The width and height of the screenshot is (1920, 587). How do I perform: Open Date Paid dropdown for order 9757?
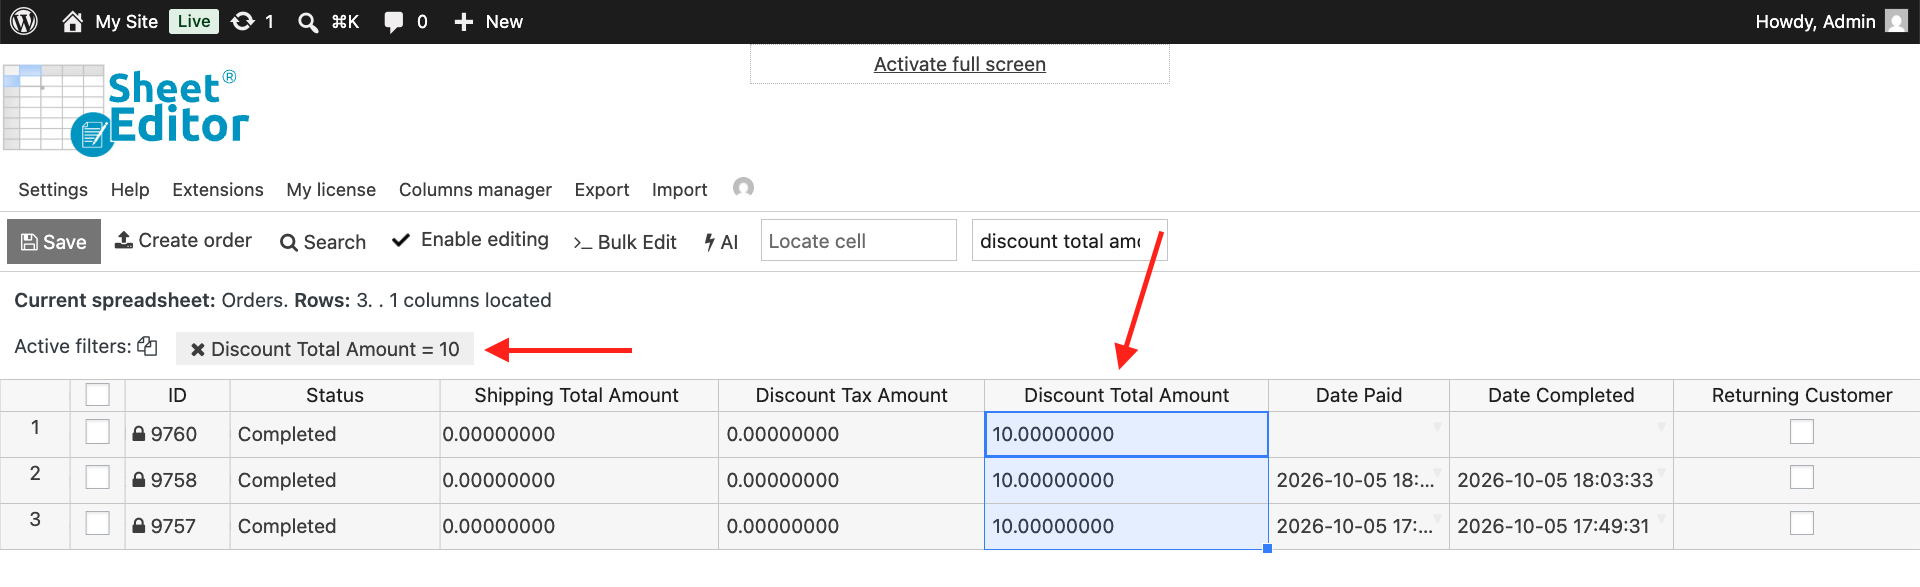[1437, 518]
